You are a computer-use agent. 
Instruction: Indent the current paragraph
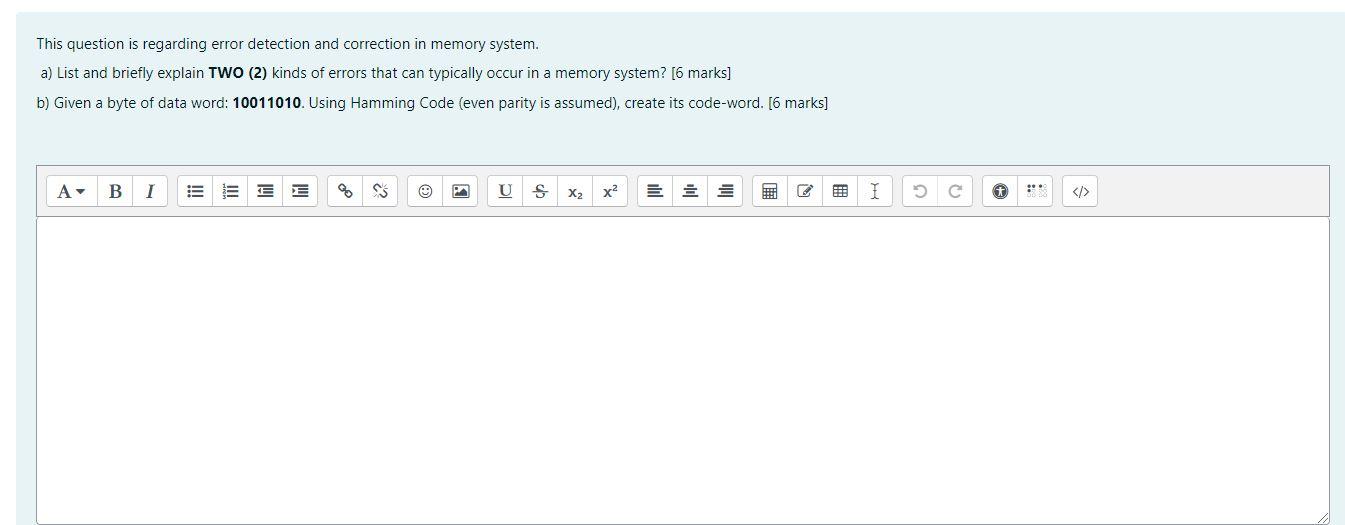click(300, 191)
